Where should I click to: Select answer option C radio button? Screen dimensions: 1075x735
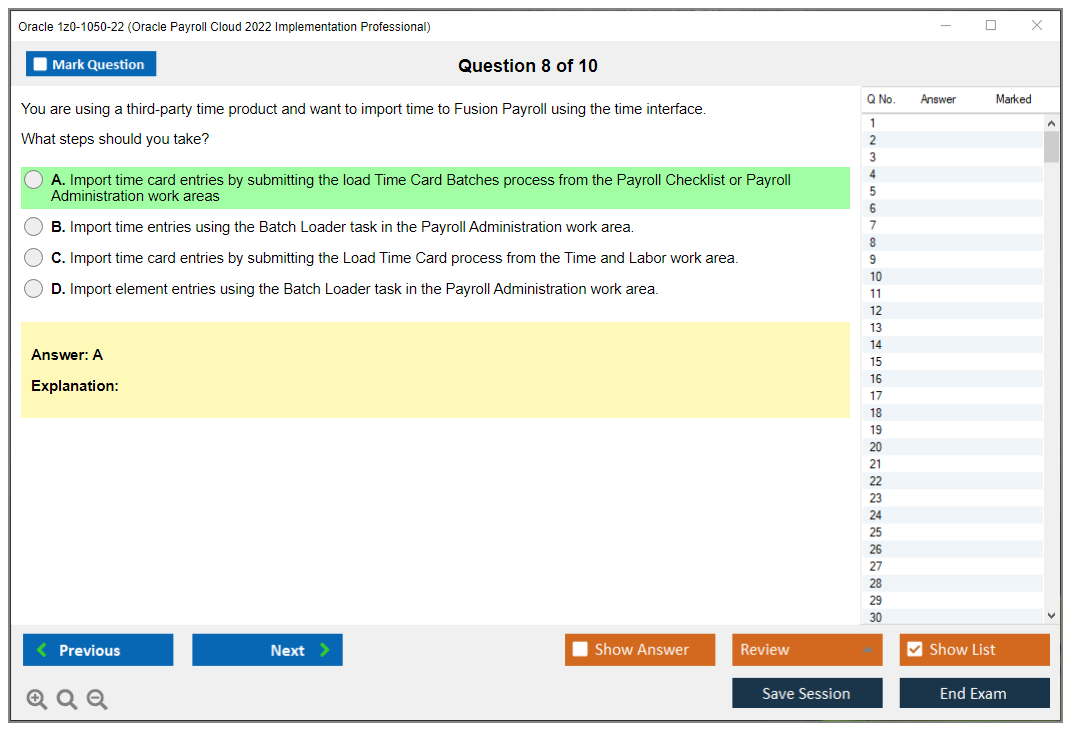[x=33, y=257]
